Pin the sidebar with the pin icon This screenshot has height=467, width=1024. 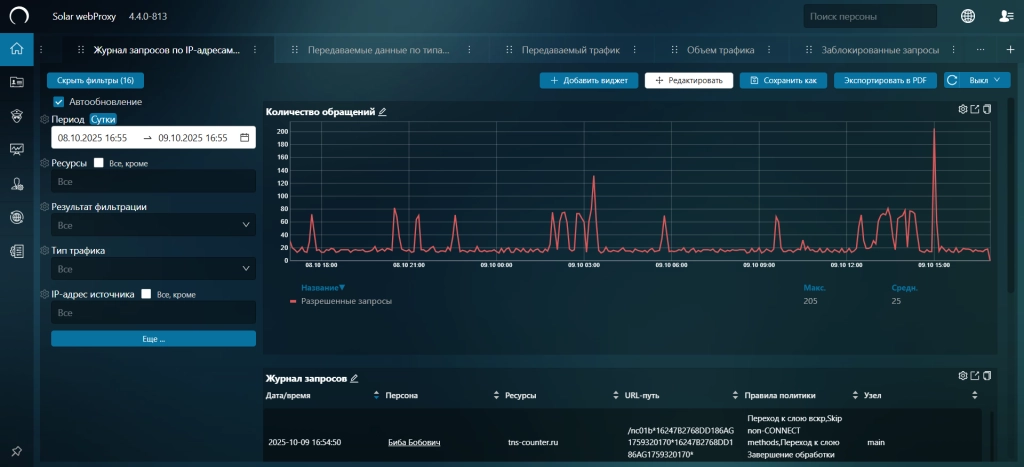(16, 450)
